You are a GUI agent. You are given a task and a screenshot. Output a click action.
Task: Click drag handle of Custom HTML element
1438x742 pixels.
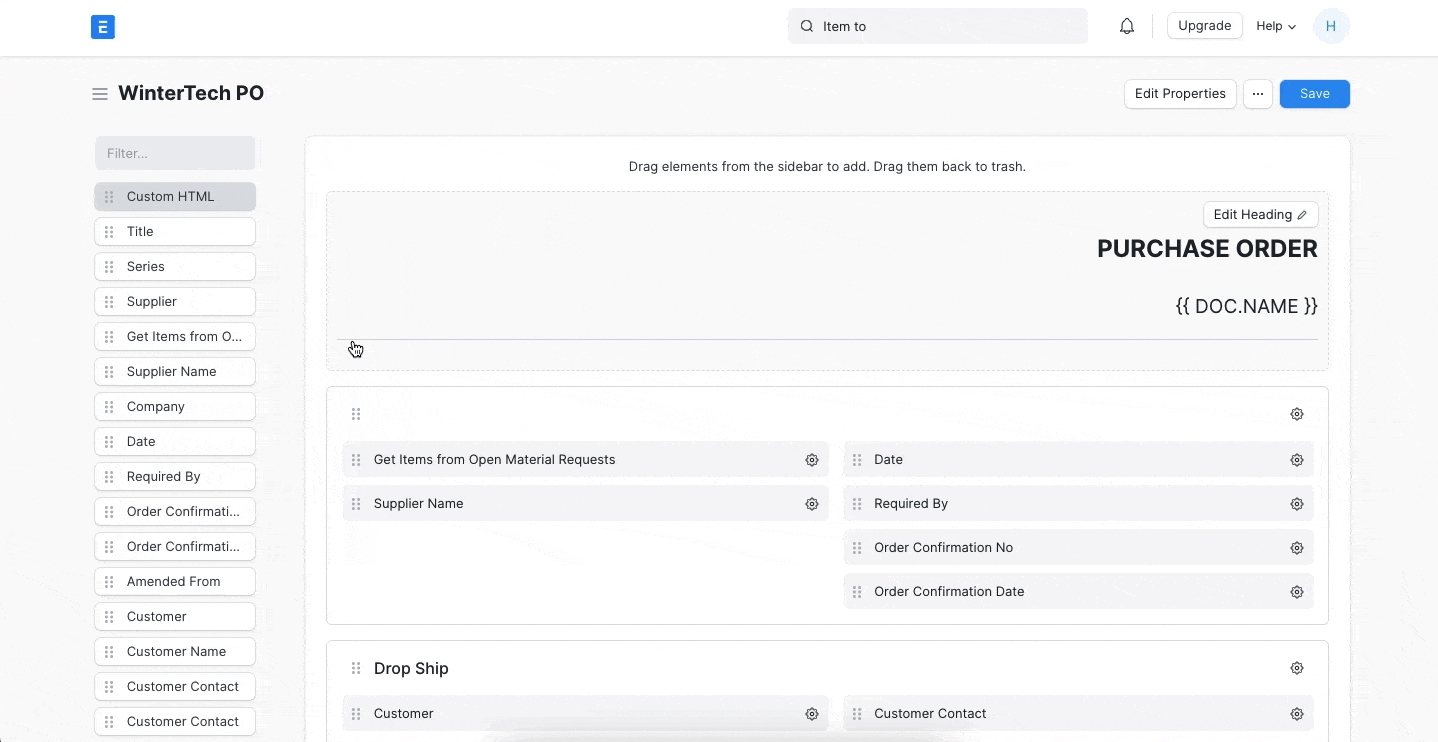[x=110, y=197]
